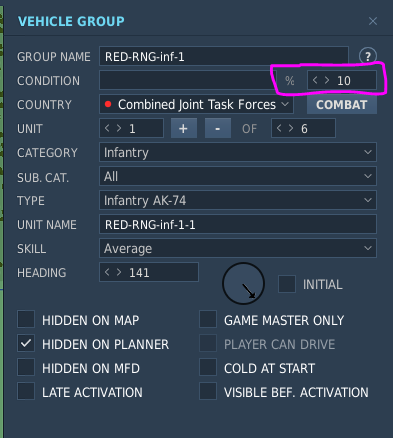Open the help question mark icon
Viewport: 393px width, 438px height.
368,56
